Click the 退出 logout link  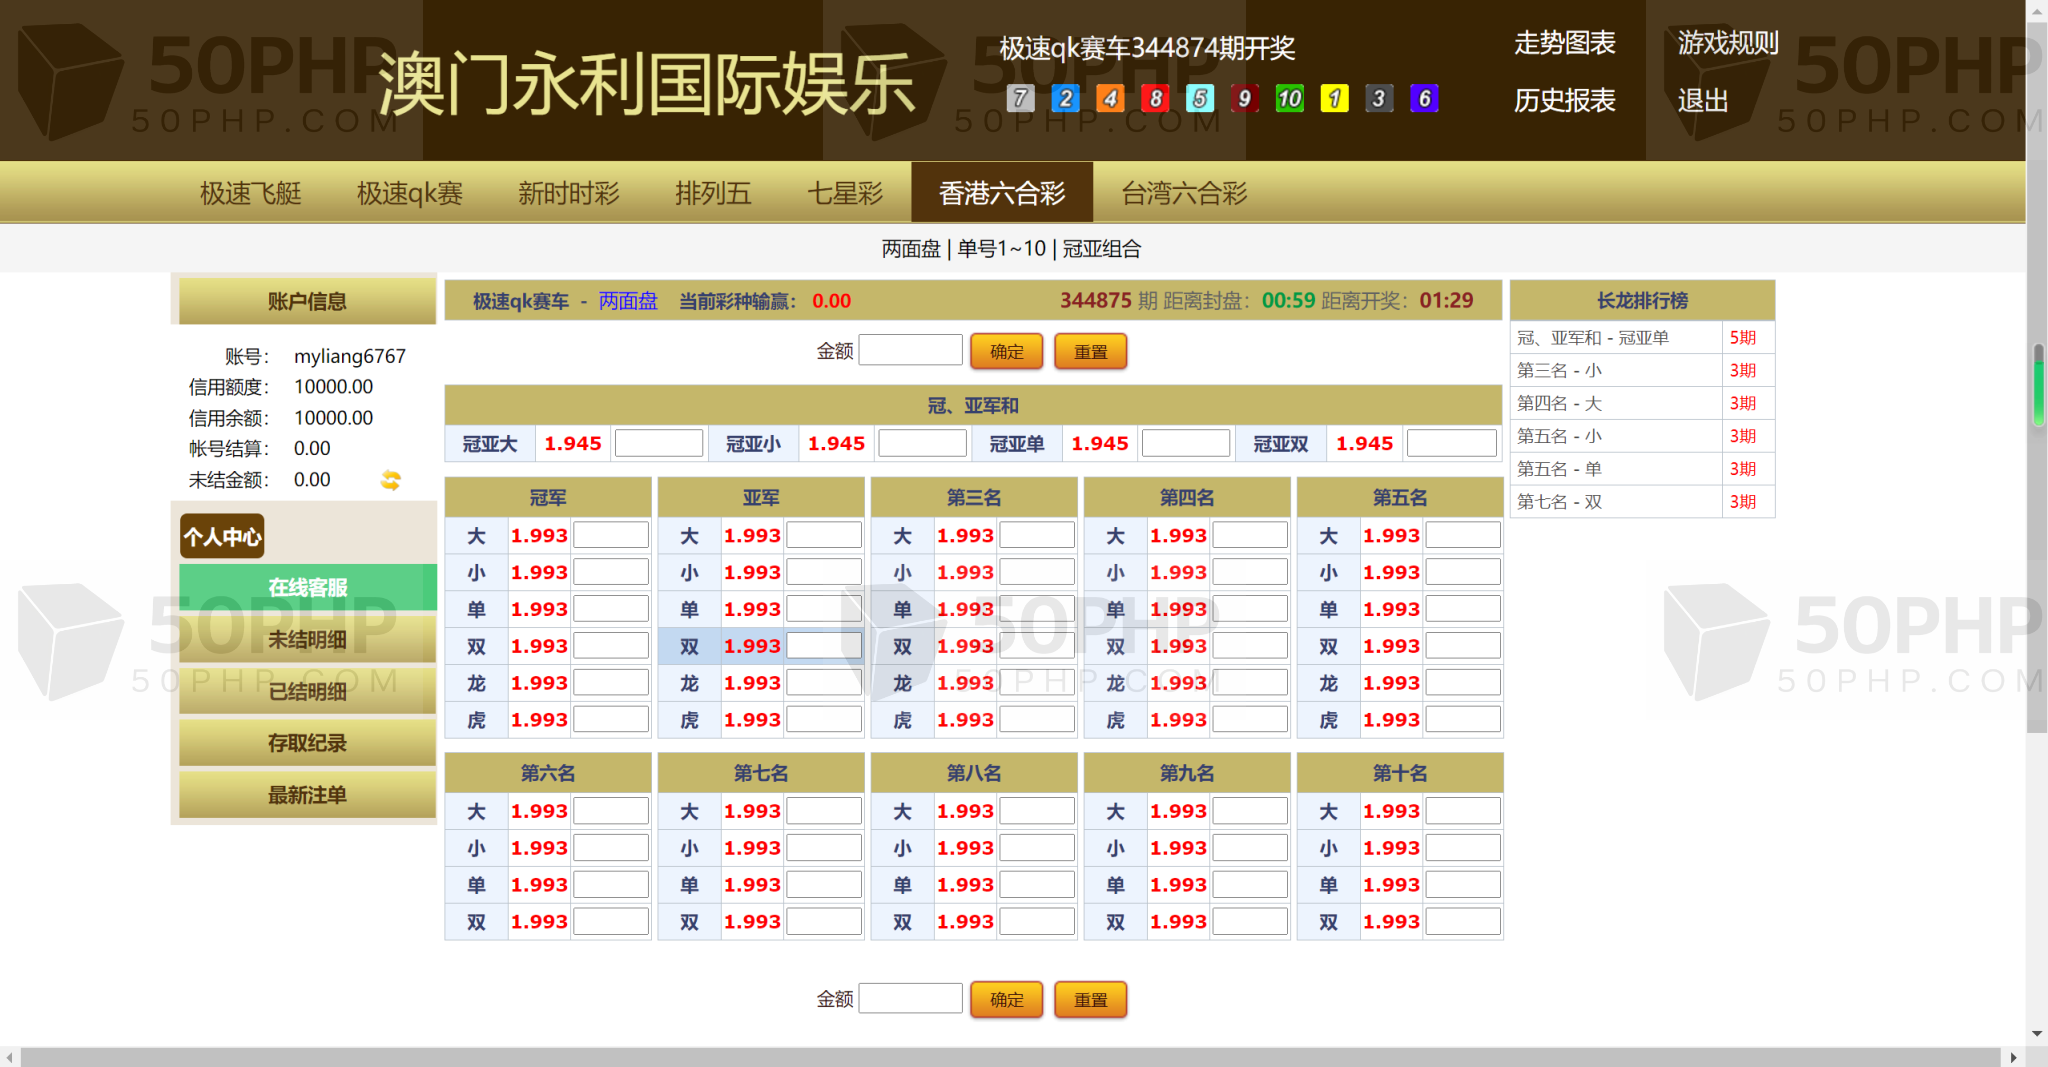point(1702,101)
